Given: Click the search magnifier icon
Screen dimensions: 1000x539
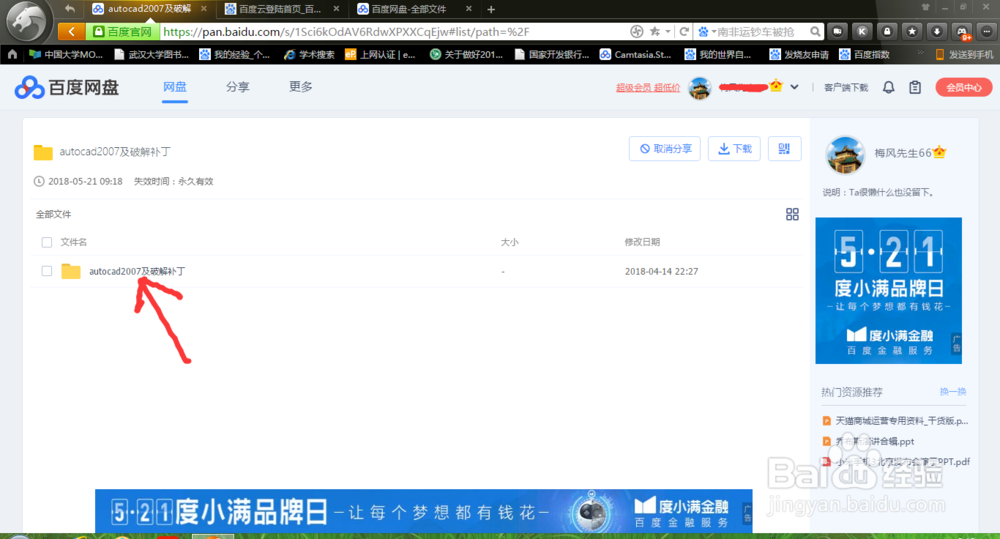Looking at the screenshot, I should [x=815, y=31].
